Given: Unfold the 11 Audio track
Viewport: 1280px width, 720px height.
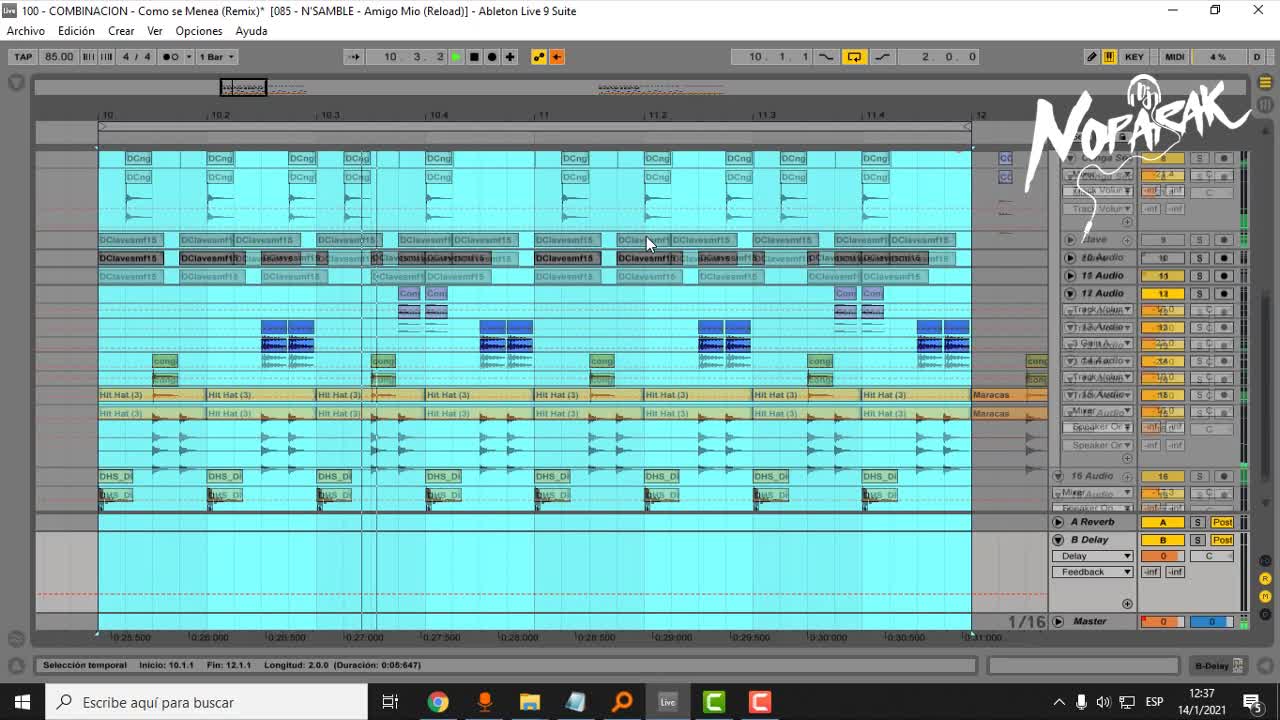Looking at the screenshot, I should (x=1070, y=276).
